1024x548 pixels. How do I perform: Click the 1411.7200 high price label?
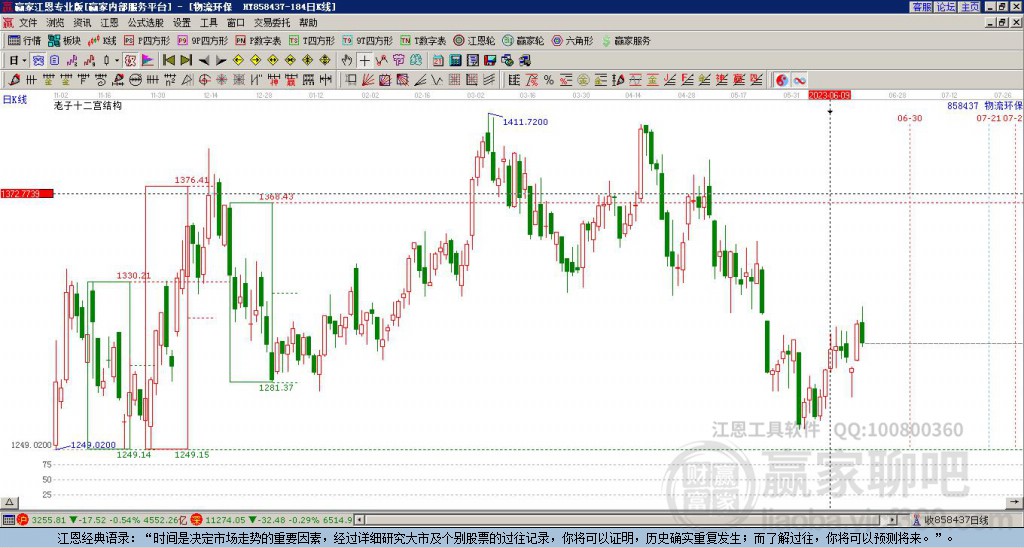click(x=525, y=122)
